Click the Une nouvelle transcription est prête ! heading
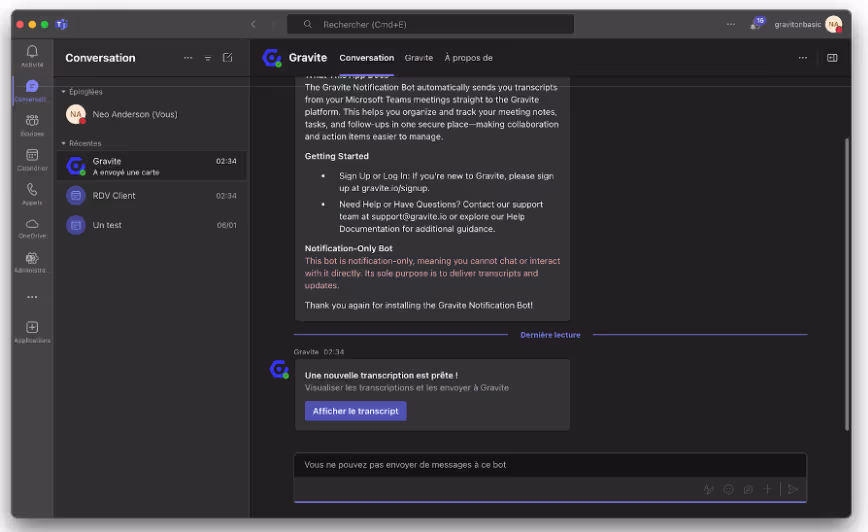 click(x=381, y=375)
